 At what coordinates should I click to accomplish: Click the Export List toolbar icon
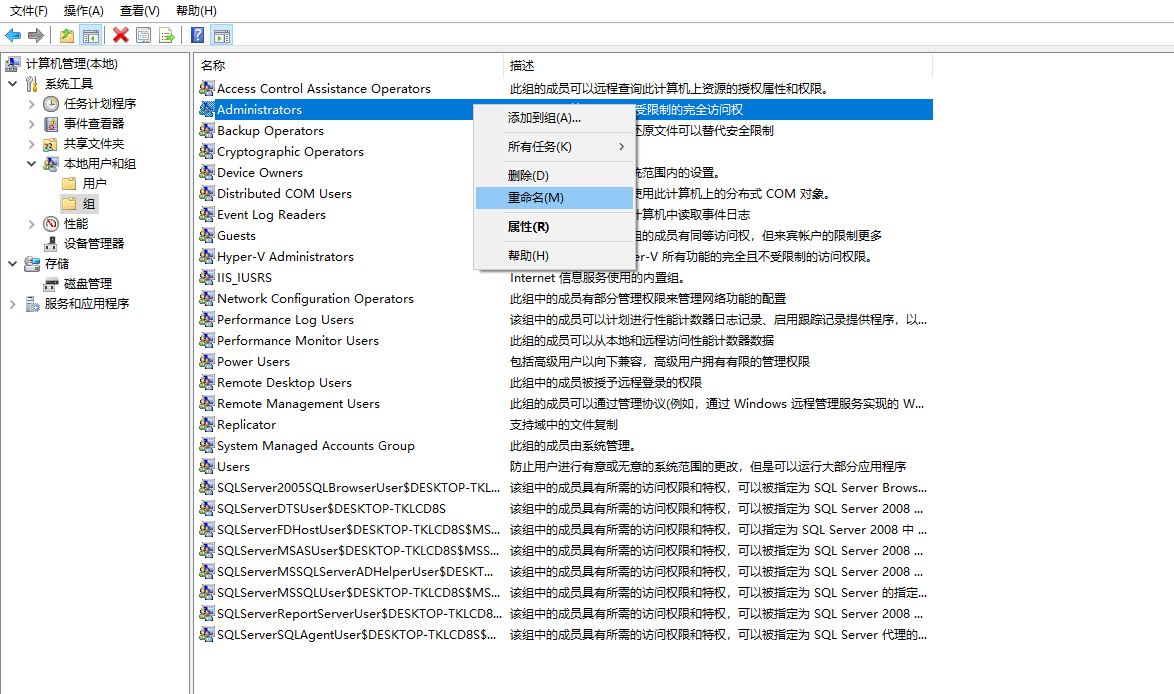[x=166, y=35]
